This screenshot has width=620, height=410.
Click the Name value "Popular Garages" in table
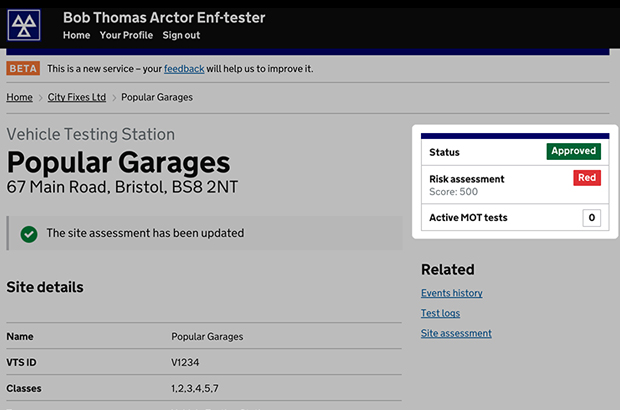tap(207, 336)
